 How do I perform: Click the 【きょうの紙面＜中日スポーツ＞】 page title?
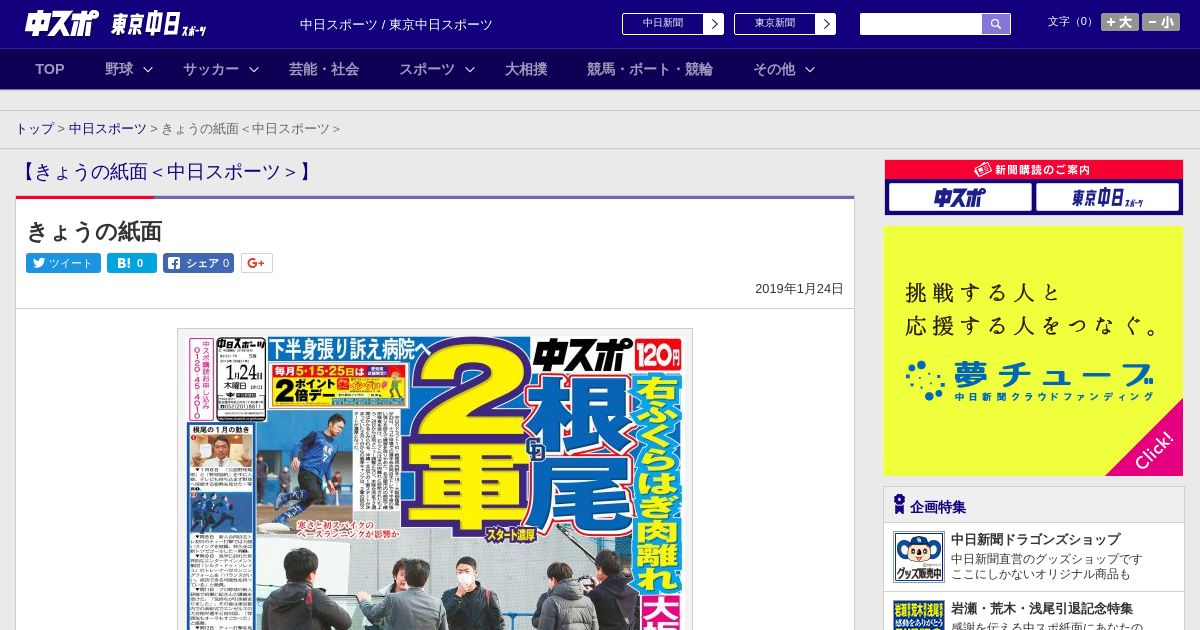coord(165,172)
